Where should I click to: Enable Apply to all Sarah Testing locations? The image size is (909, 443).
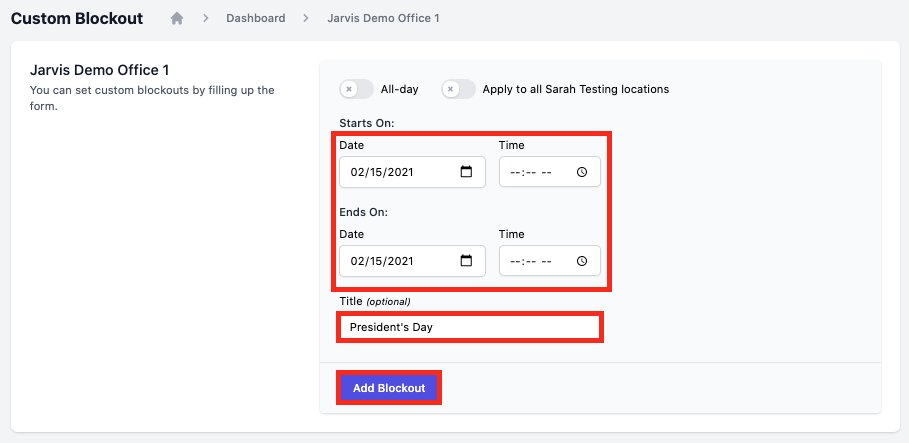pyautogui.click(x=459, y=89)
